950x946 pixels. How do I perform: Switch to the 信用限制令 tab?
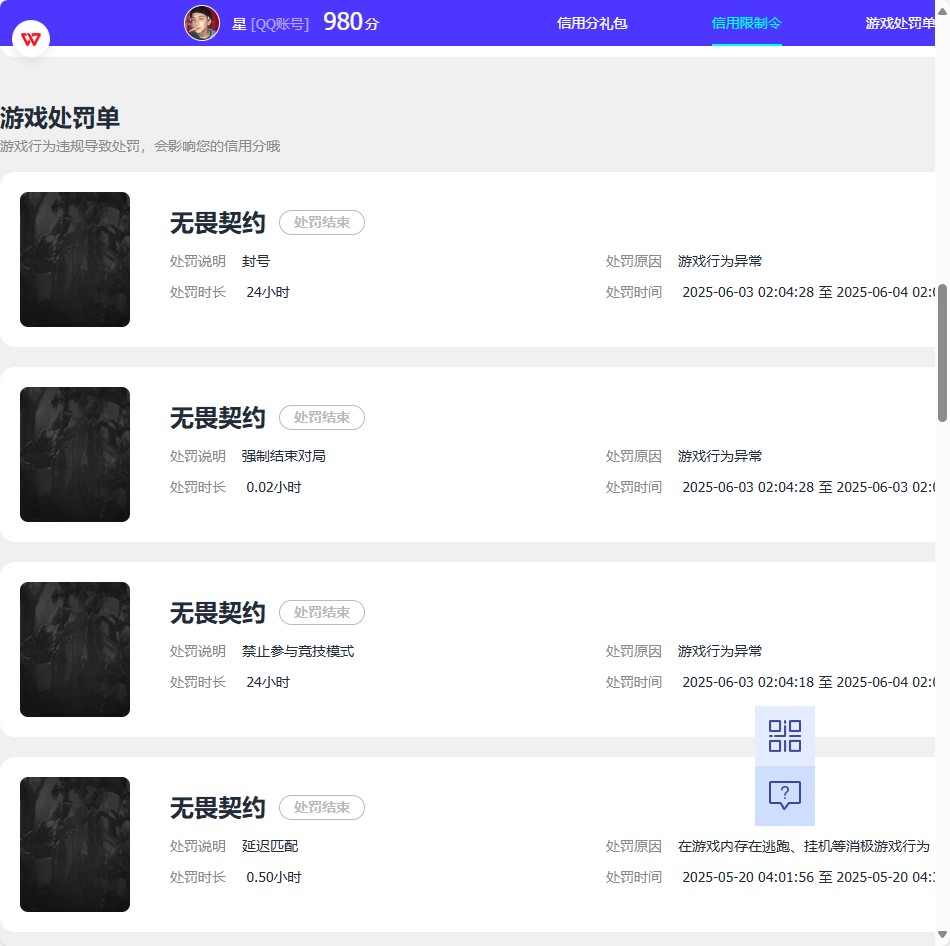[x=746, y=23]
